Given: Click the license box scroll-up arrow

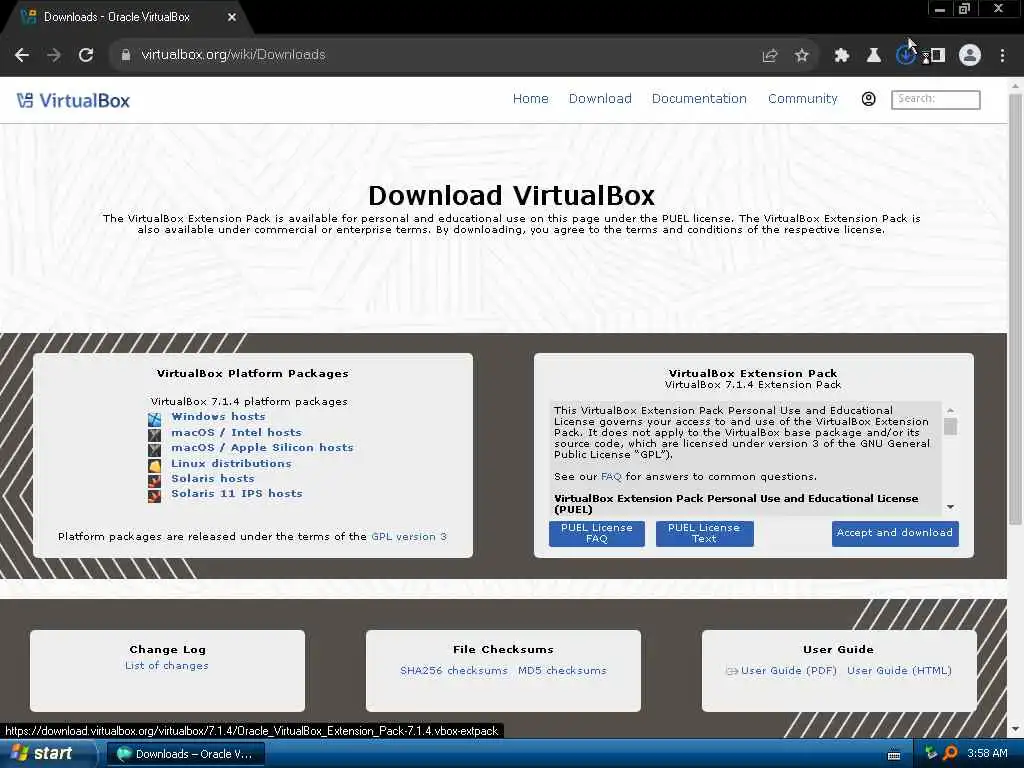Looking at the screenshot, I should click(x=950, y=410).
